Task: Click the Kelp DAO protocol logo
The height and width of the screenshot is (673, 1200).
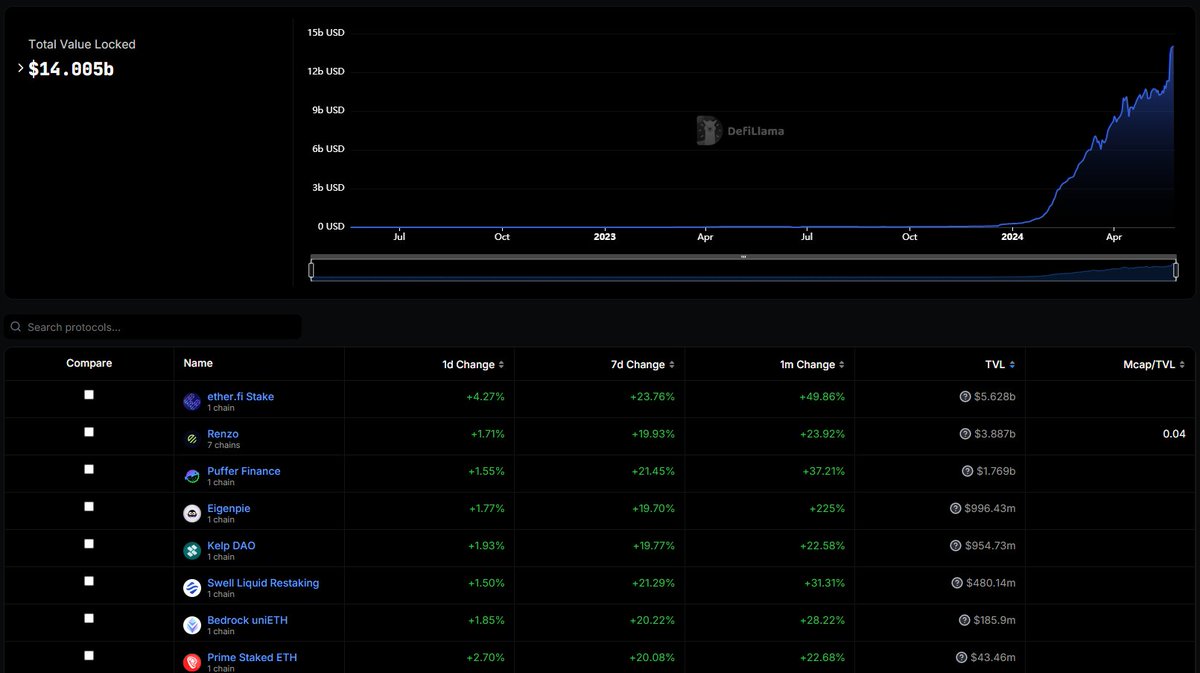Action: pos(192,550)
